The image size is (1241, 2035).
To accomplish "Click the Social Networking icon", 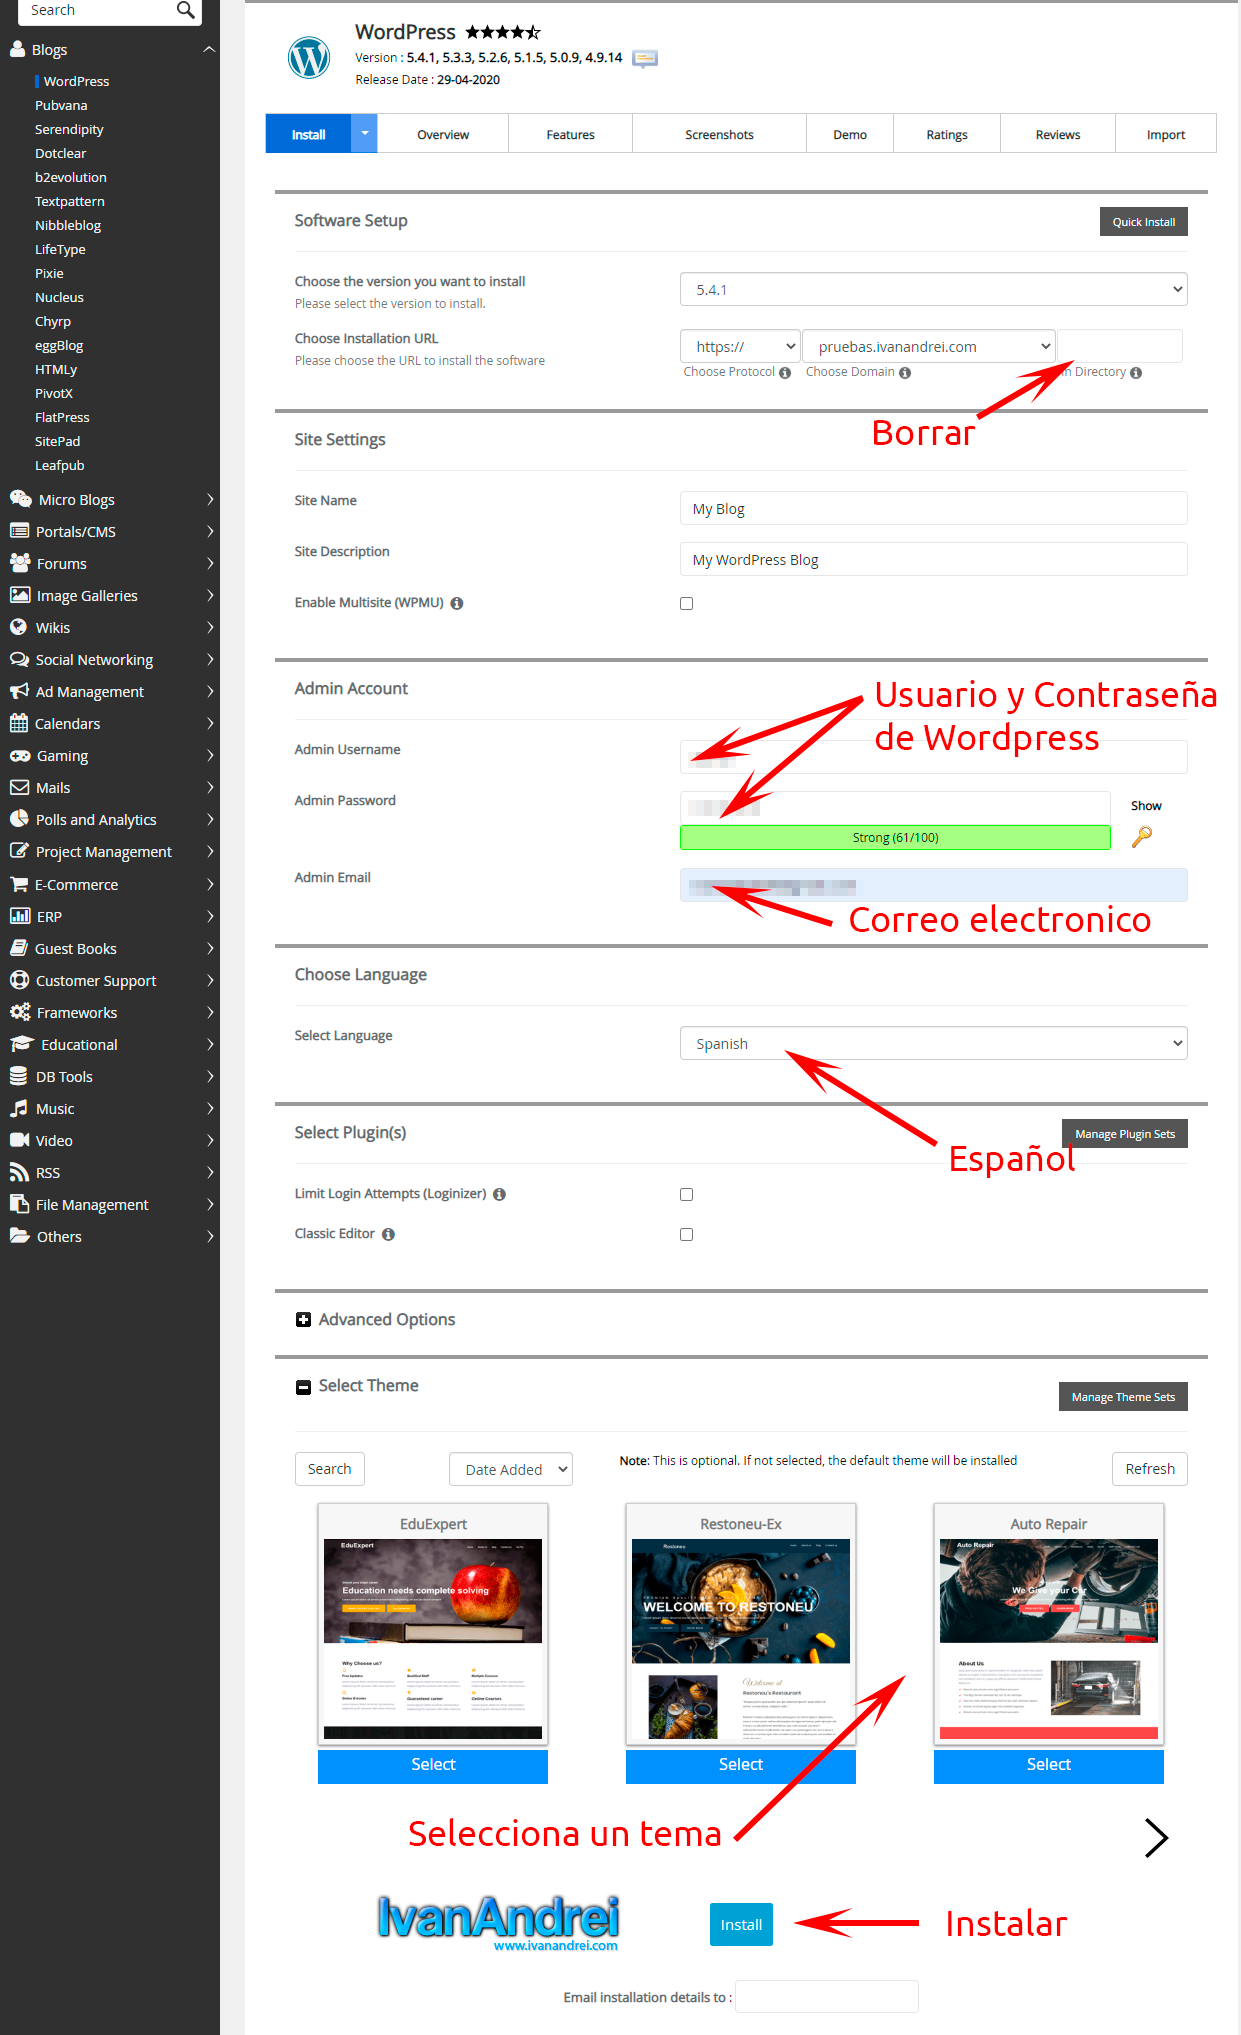I will [x=19, y=659].
